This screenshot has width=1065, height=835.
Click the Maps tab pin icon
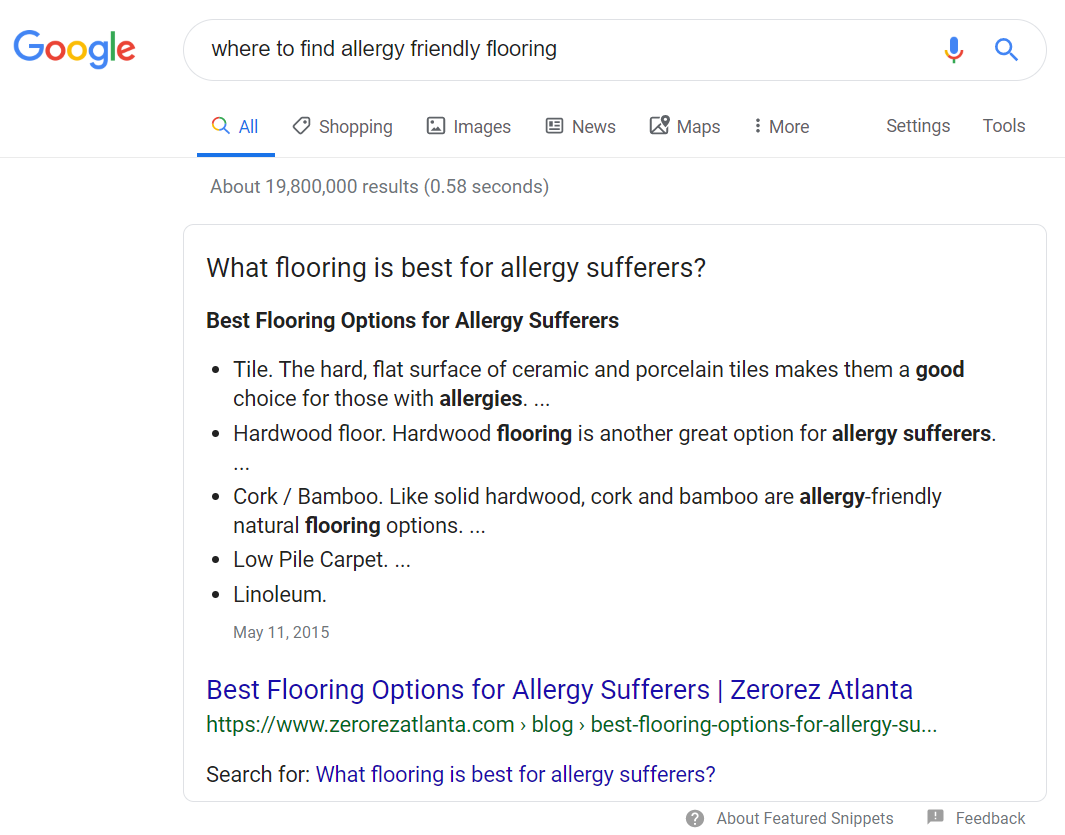pos(659,126)
